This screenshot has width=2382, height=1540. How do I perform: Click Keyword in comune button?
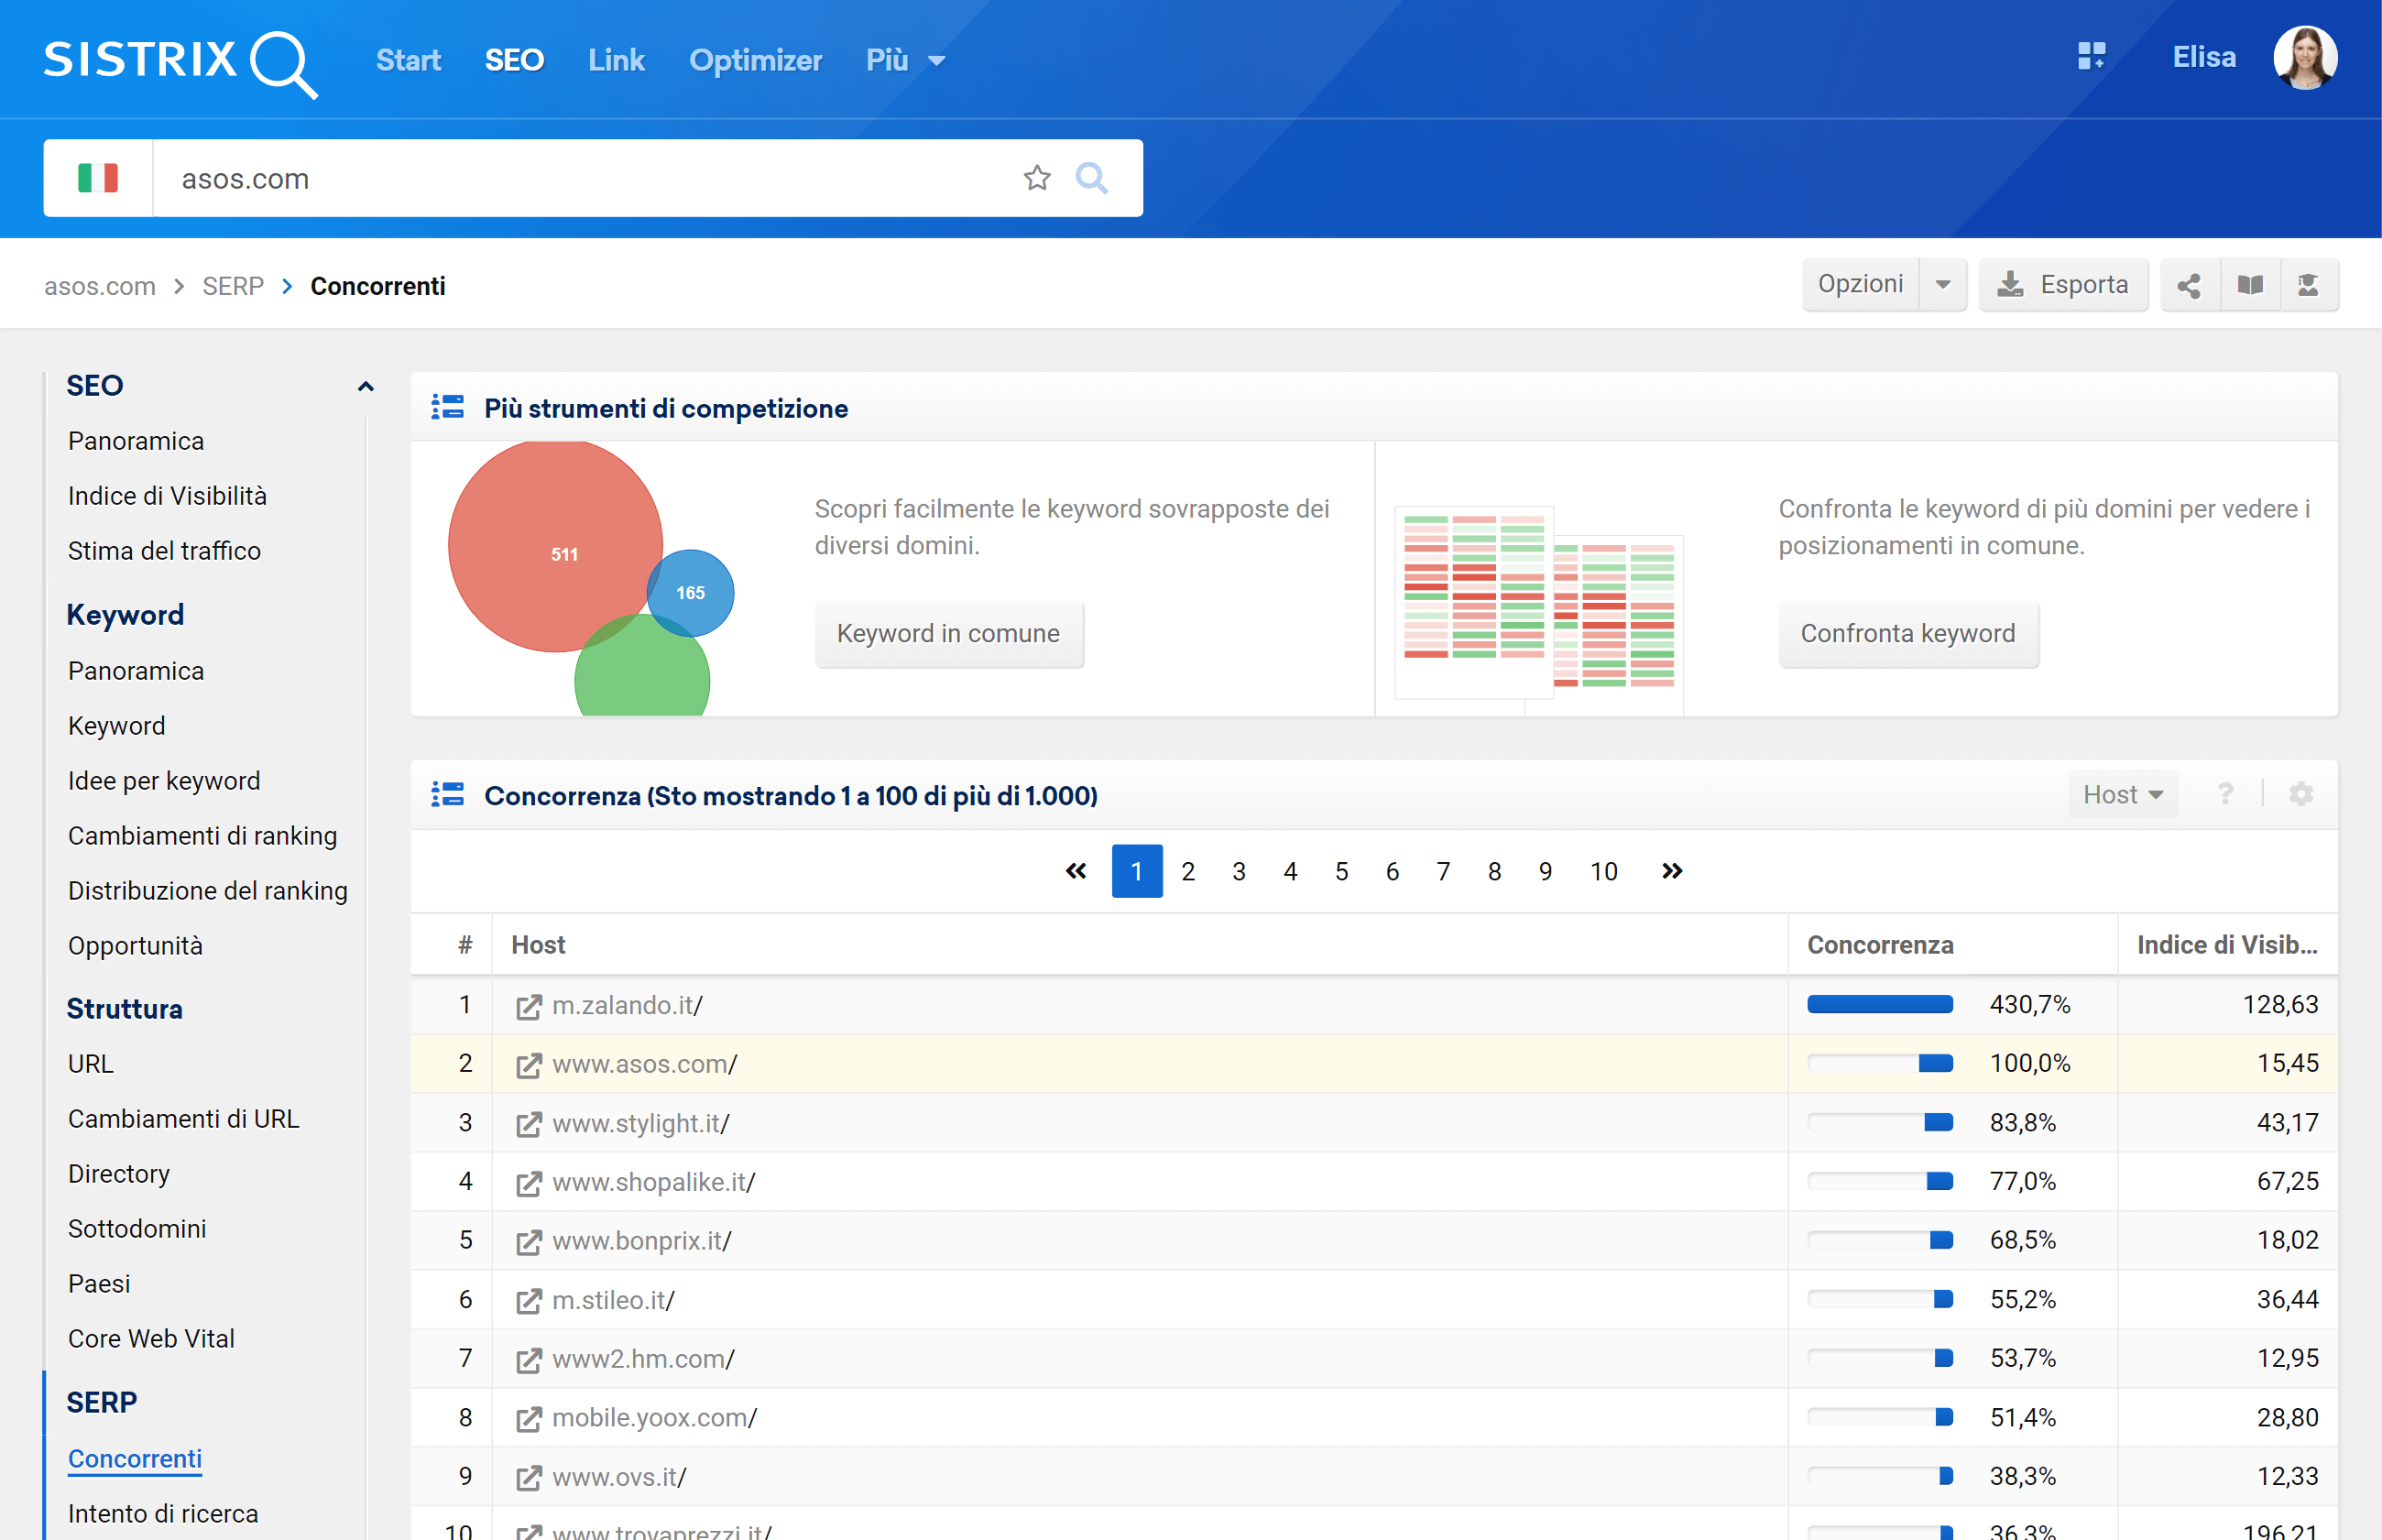point(948,632)
